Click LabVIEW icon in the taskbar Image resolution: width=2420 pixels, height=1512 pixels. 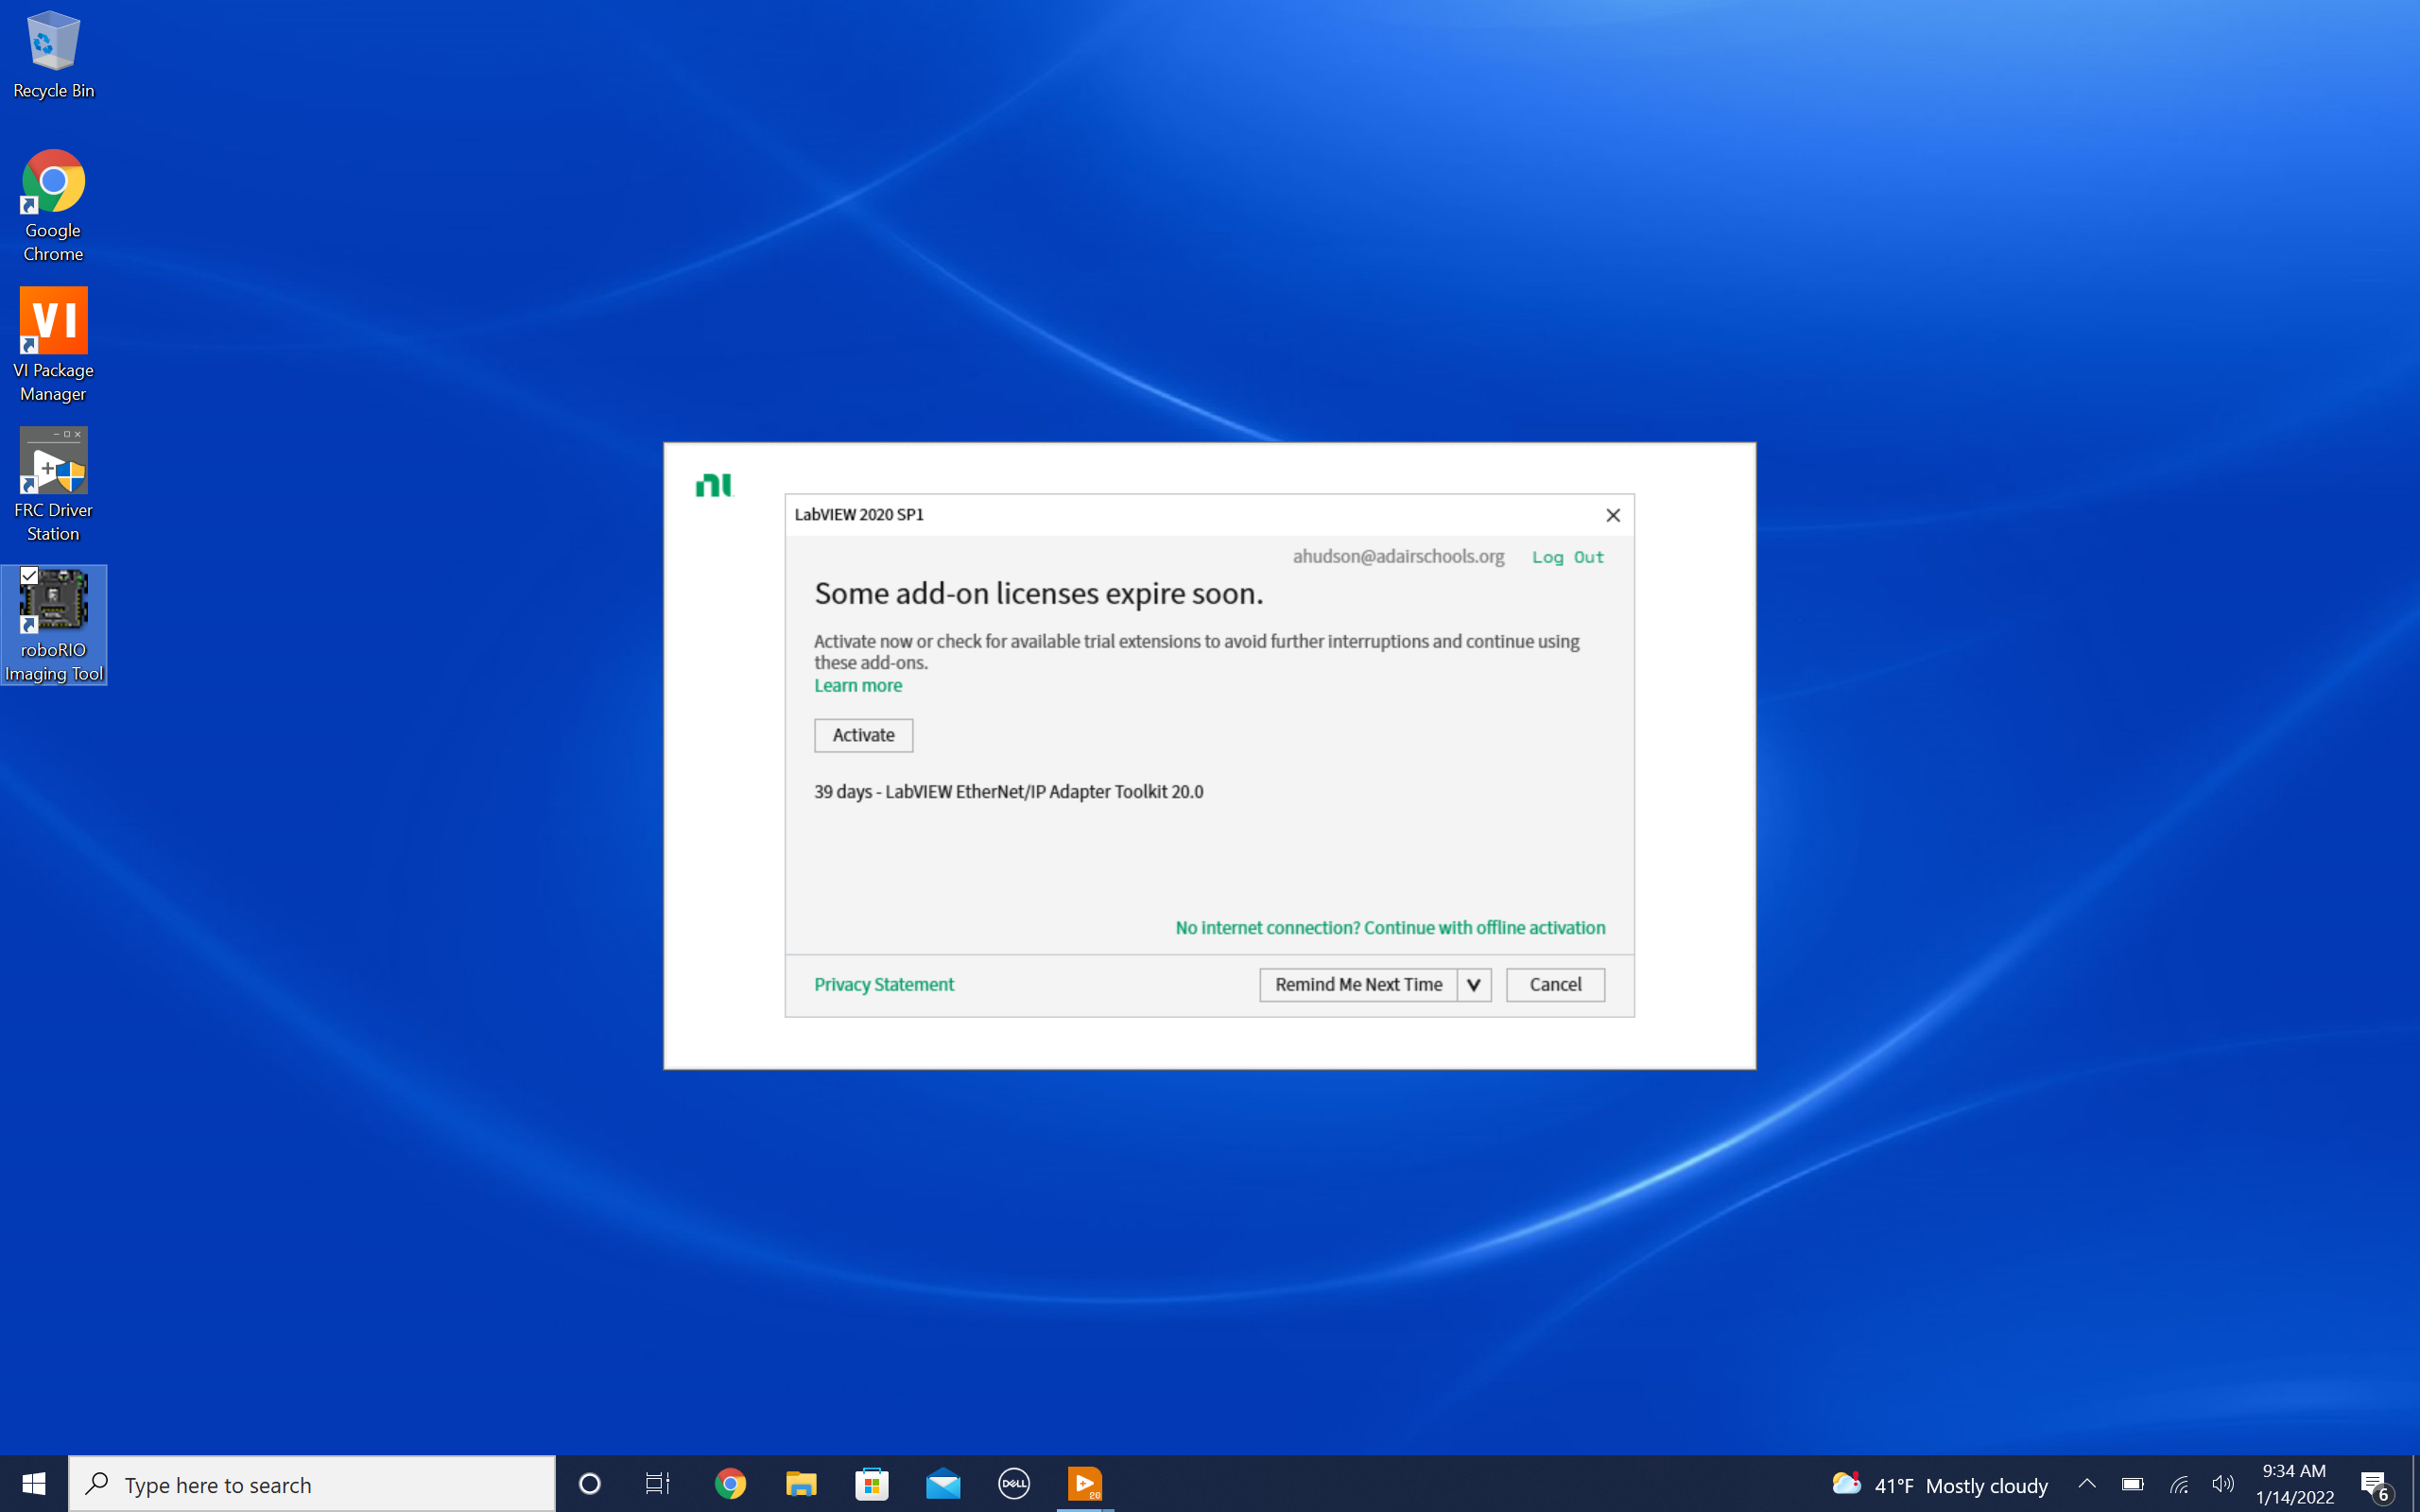tap(1085, 1483)
